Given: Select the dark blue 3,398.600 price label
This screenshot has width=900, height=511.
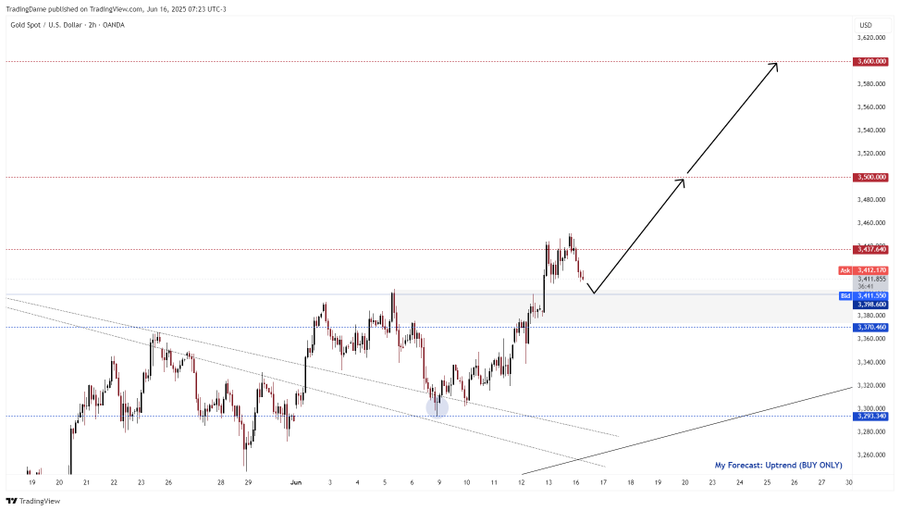Looking at the screenshot, I should pos(871,305).
